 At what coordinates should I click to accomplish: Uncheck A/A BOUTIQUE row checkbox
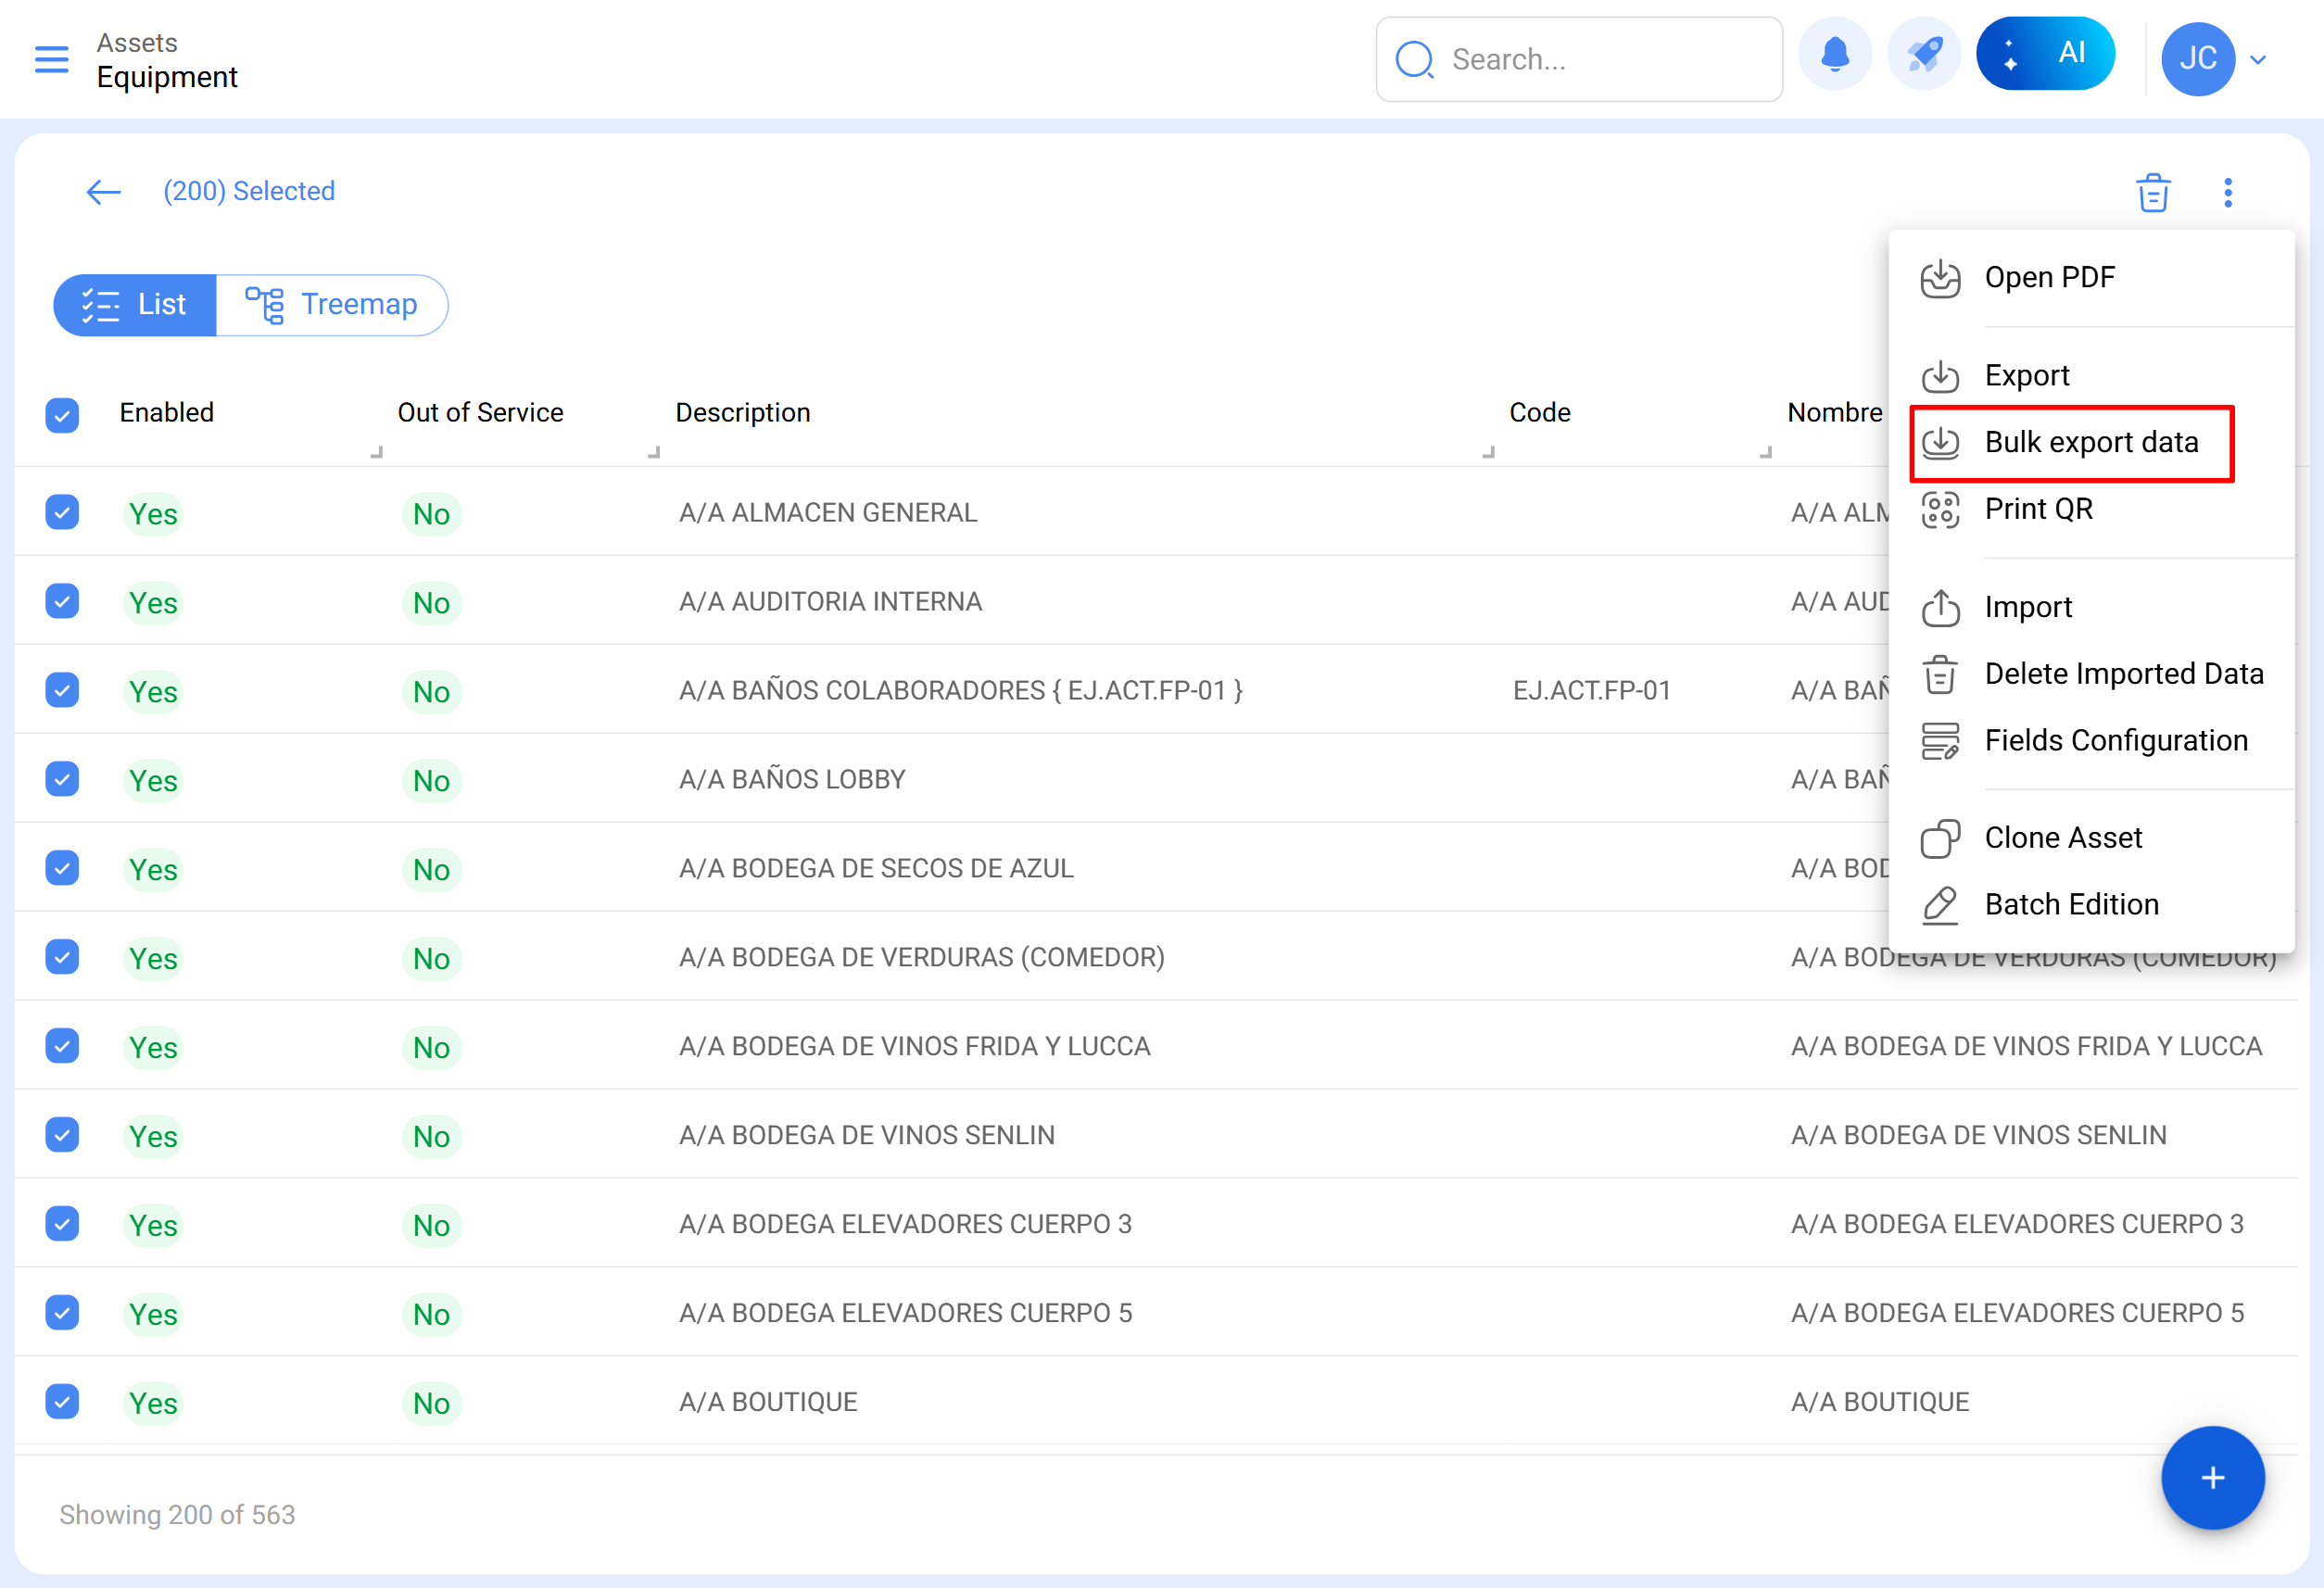pos(62,1401)
